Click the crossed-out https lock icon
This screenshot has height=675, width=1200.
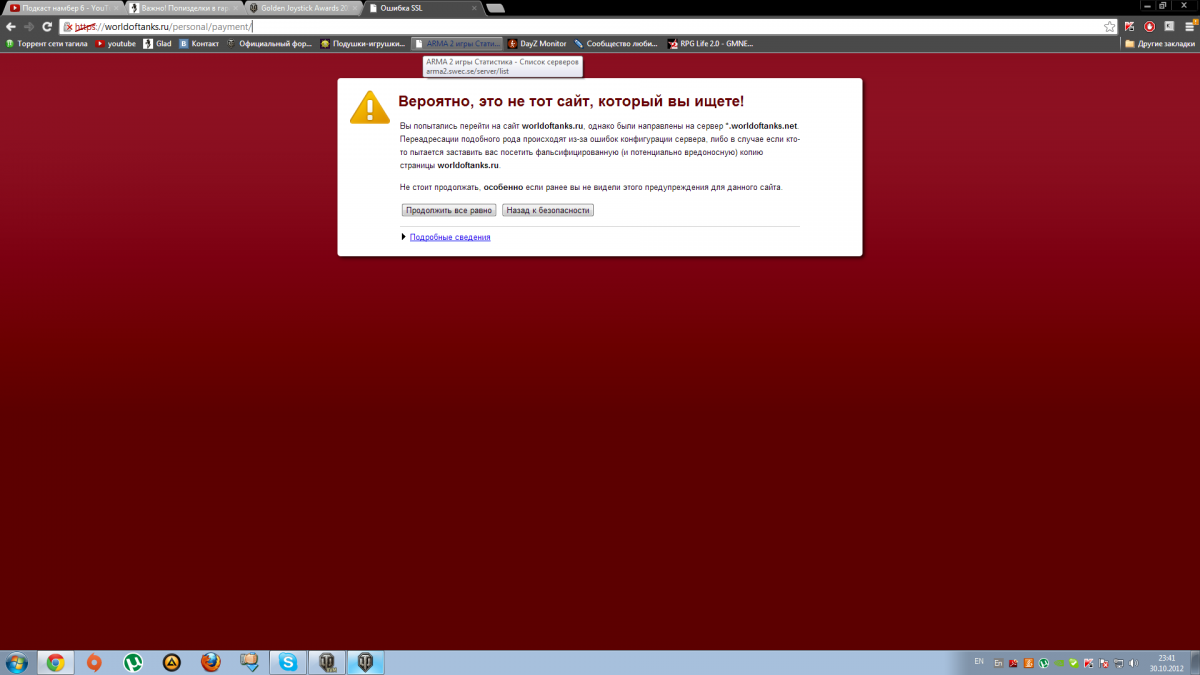[x=69, y=27]
